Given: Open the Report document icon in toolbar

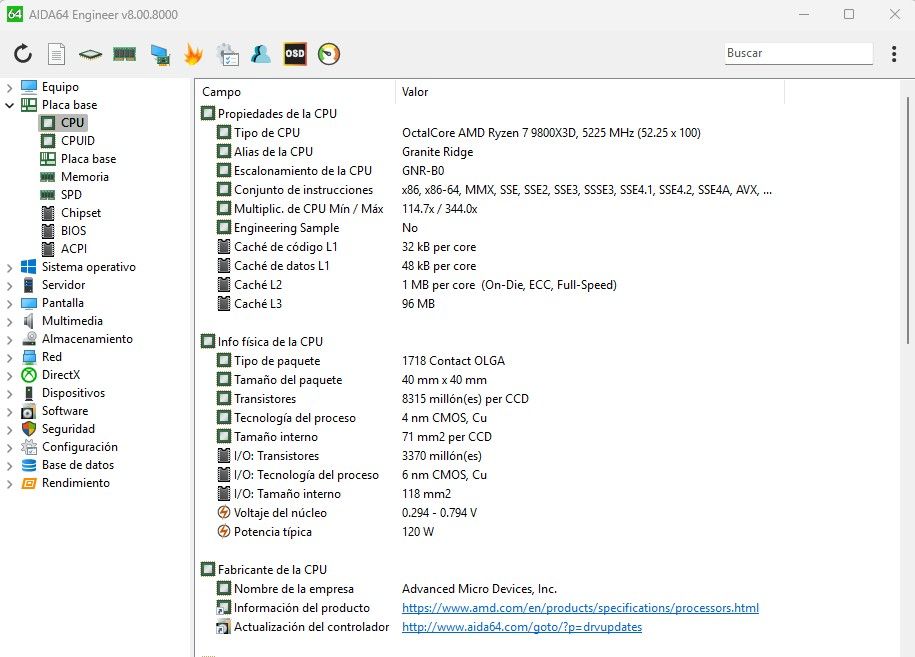Looking at the screenshot, I should tap(57, 54).
